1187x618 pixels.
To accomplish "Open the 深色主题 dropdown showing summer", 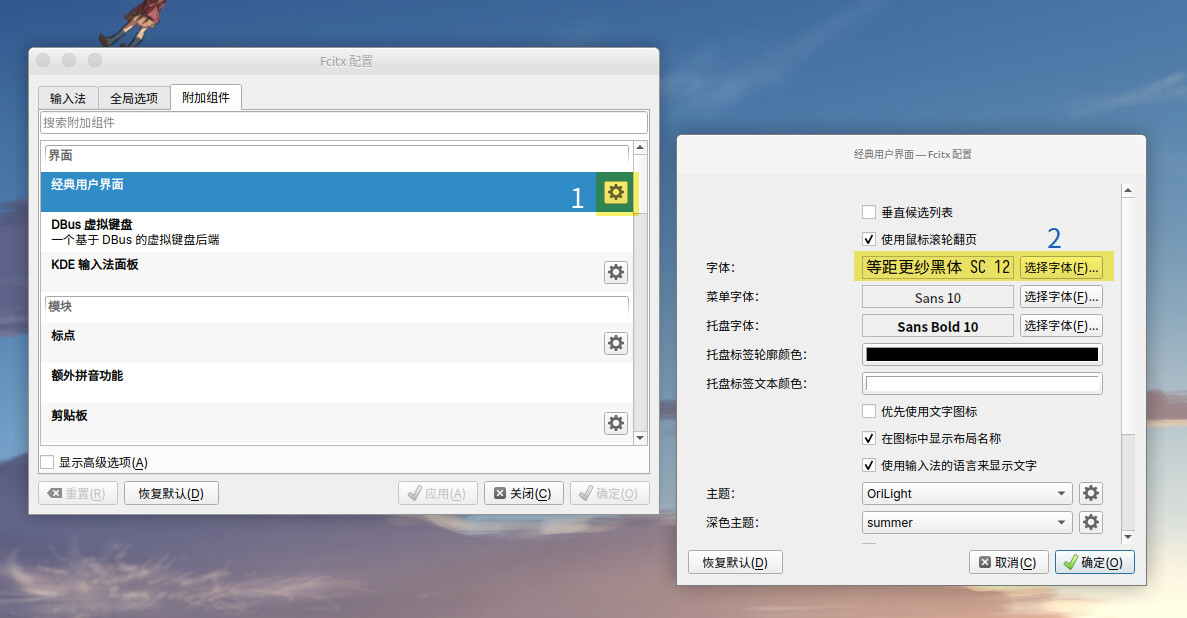I will click(967, 523).
